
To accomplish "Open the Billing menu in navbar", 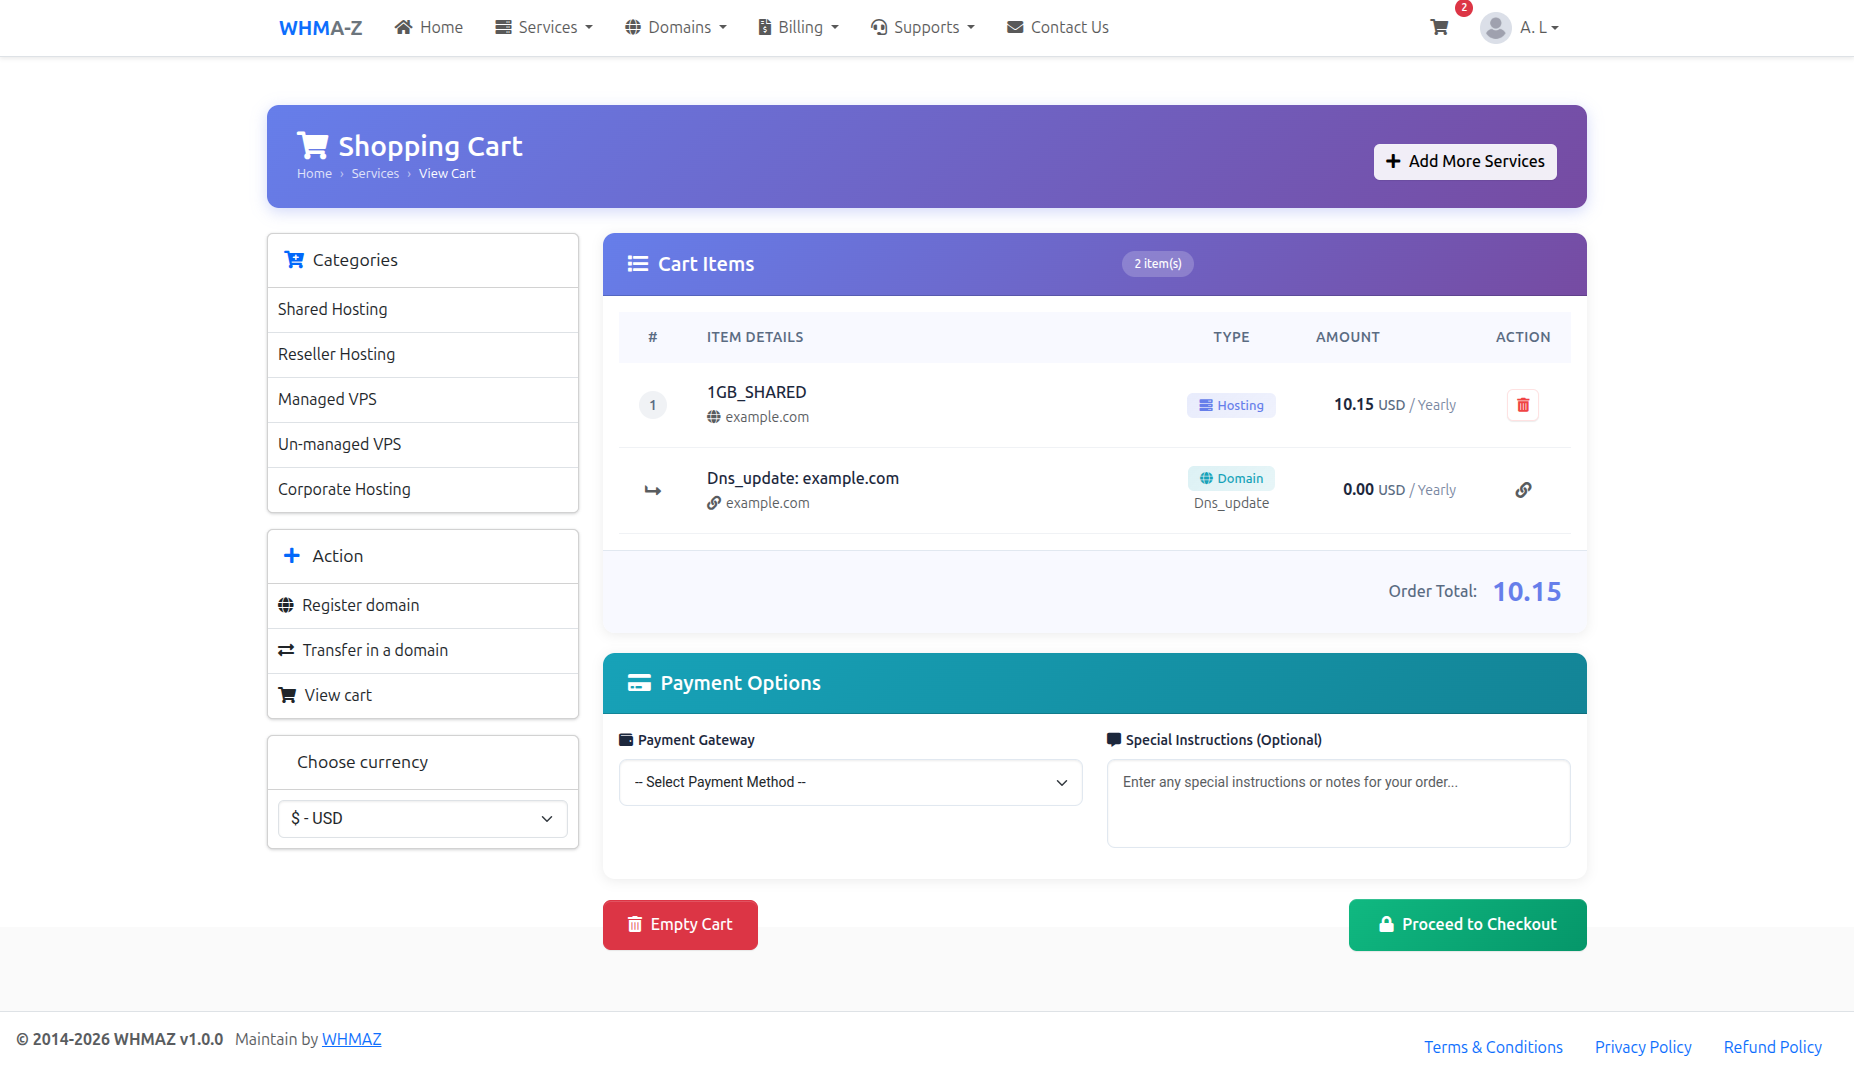I will [798, 28].
